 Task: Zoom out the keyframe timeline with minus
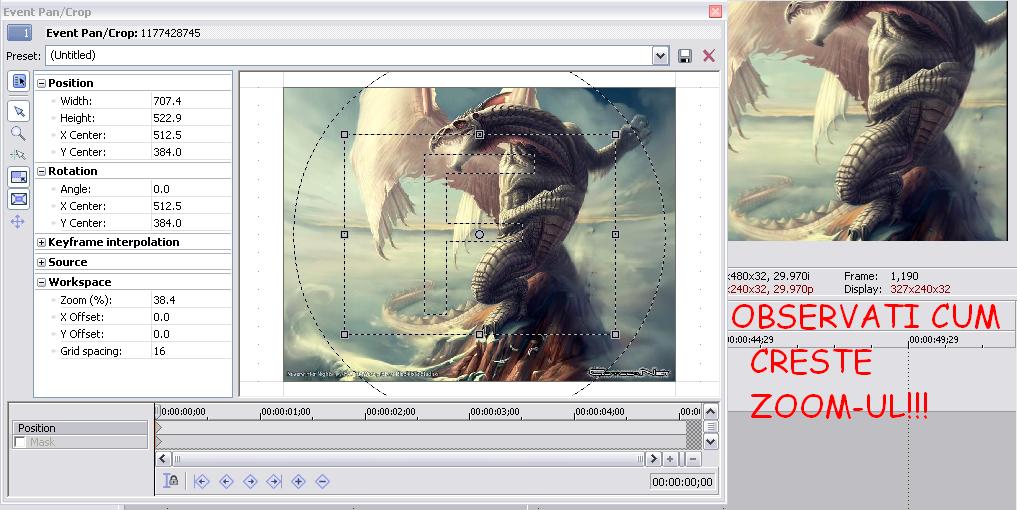pyautogui.click(x=693, y=459)
